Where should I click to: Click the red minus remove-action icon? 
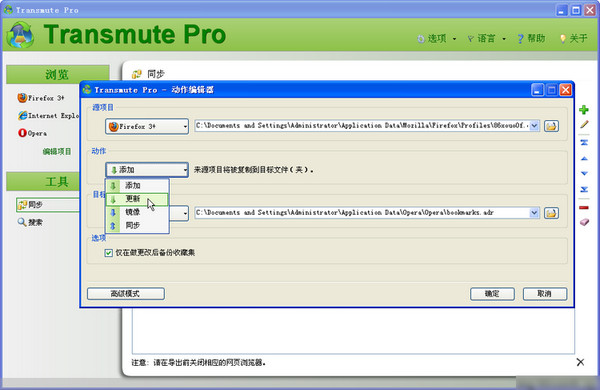point(584,207)
